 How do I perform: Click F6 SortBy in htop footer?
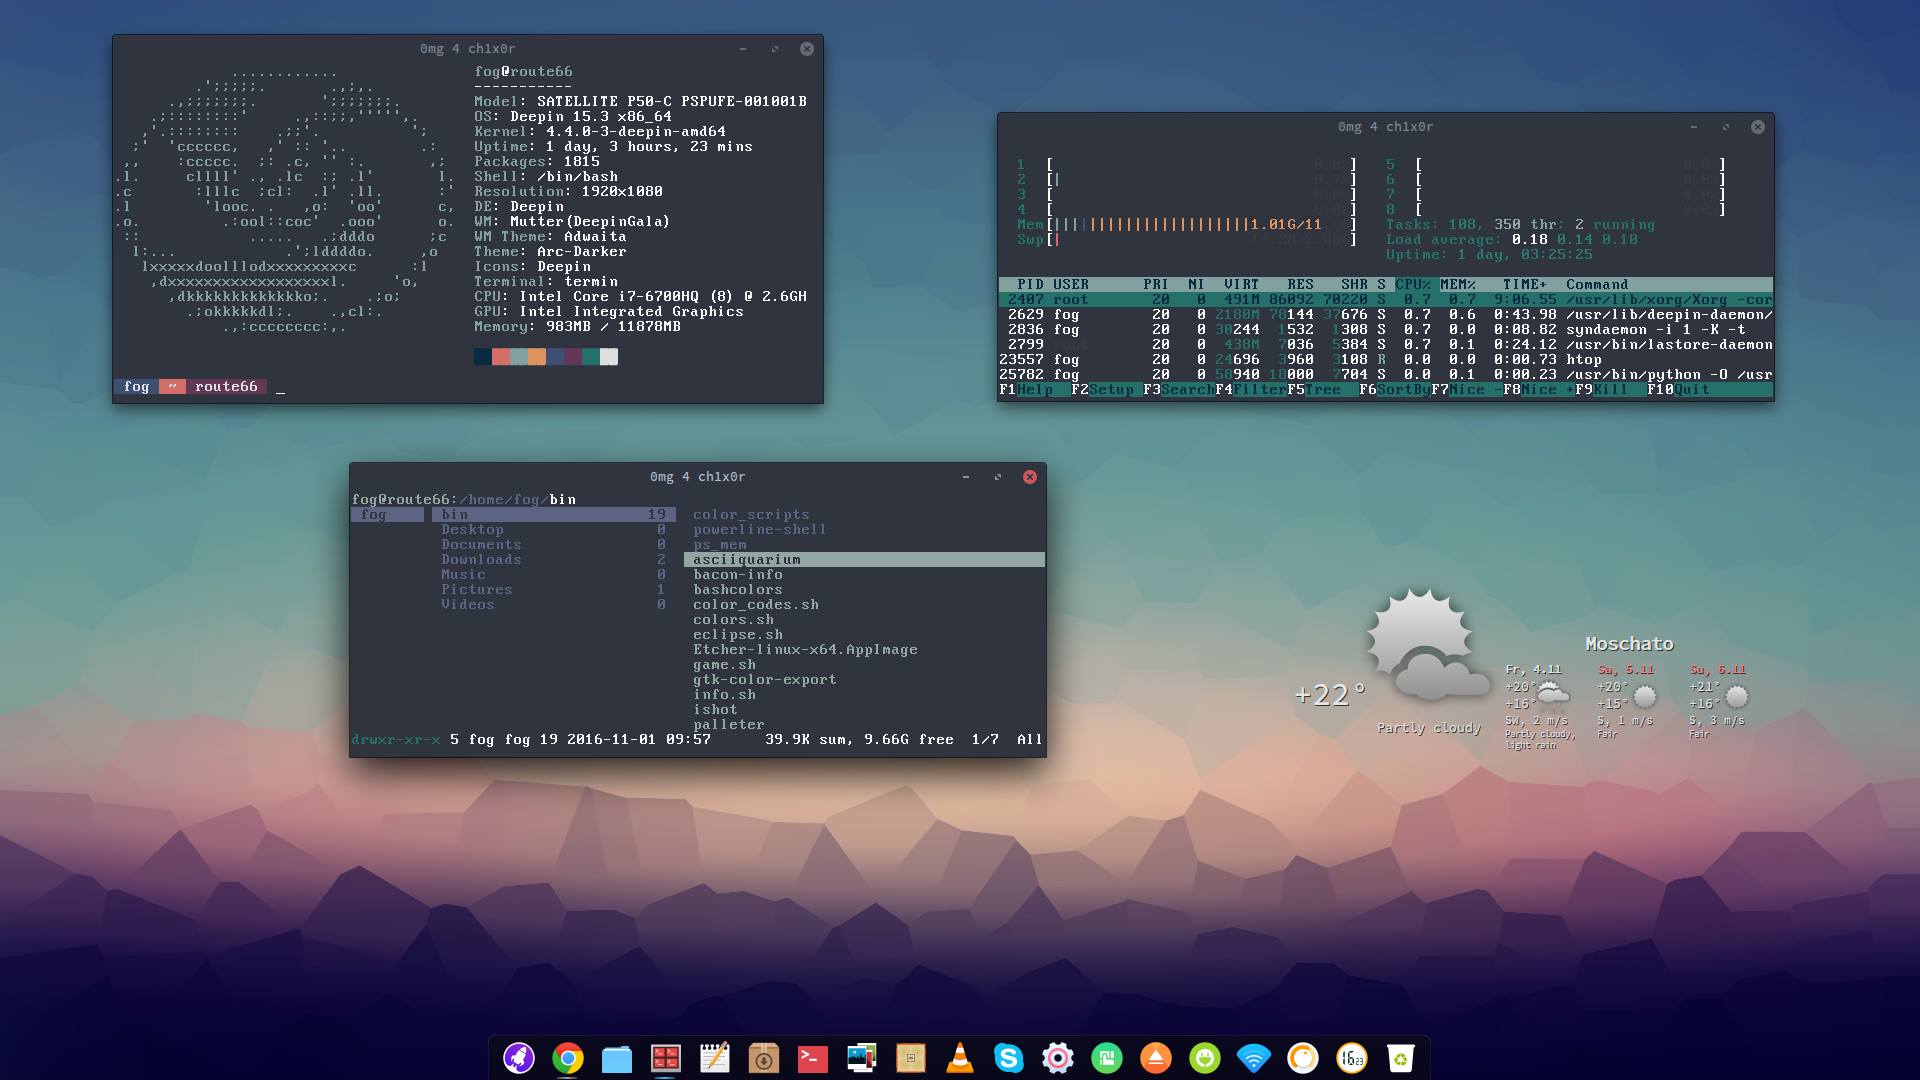coord(1402,390)
